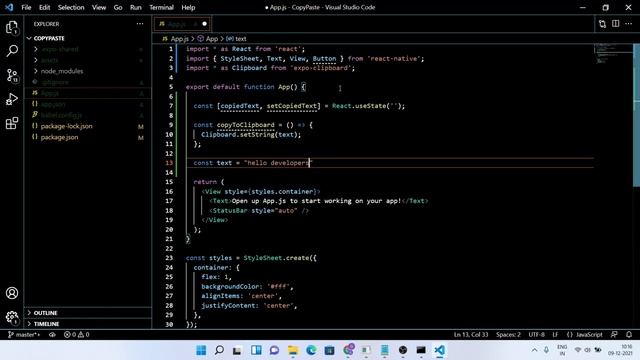The height and width of the screenshot is (360, 640).
Task: Open the Search view in activity bar
Action: coord(12,51)
